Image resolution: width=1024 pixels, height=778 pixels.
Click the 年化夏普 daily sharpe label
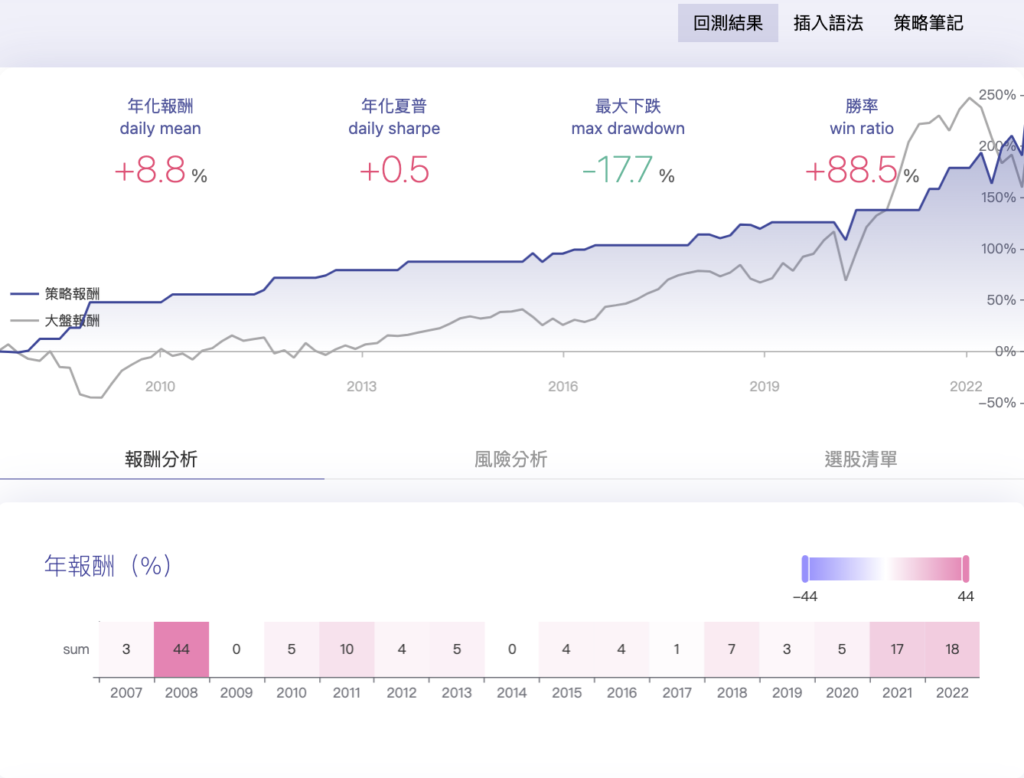[394, 117]
